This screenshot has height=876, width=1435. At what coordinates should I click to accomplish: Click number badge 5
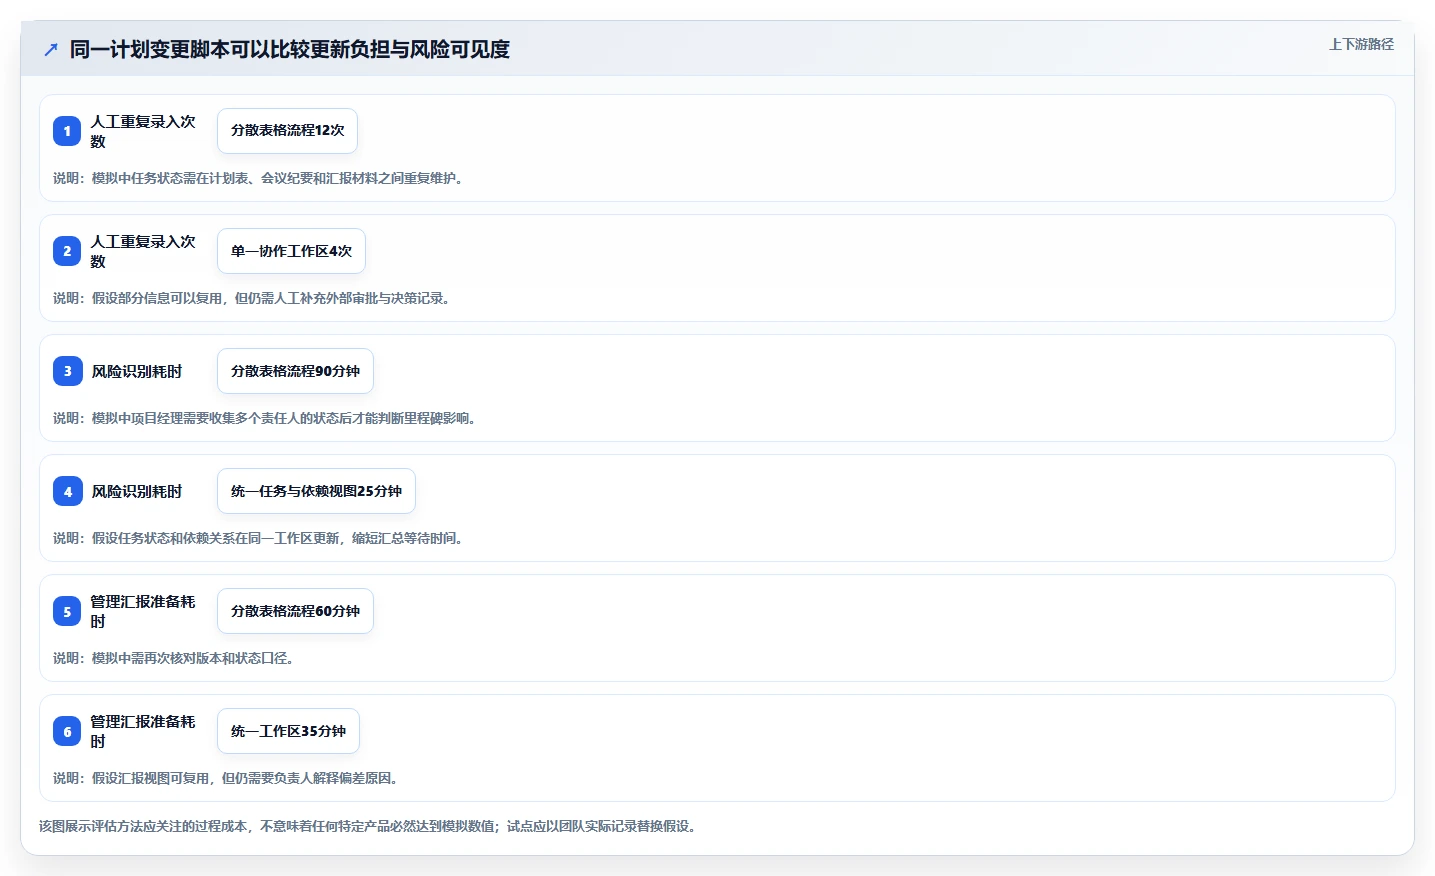pos(67,611)
